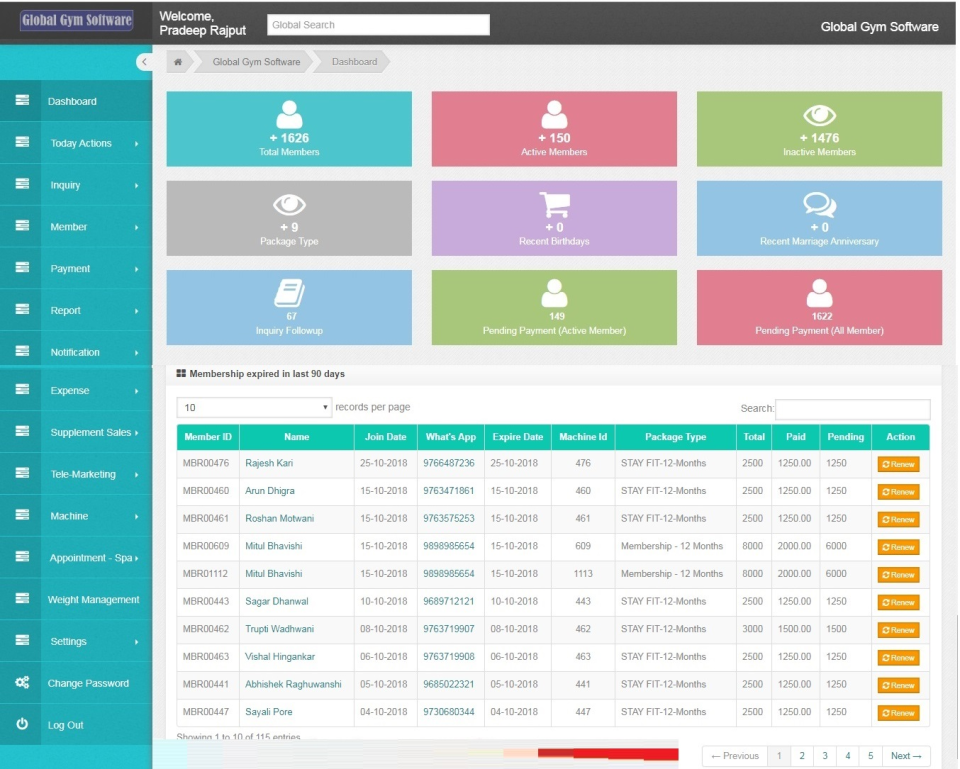This screenshot has width=960, height=769.
Task: Click the chat icon on Recent Marriage Anniversary
Action: (x=819, y=203)
